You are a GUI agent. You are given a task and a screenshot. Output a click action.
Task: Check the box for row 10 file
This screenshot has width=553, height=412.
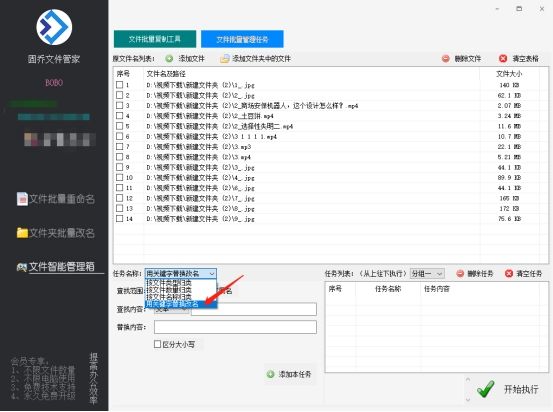point(120,177)
